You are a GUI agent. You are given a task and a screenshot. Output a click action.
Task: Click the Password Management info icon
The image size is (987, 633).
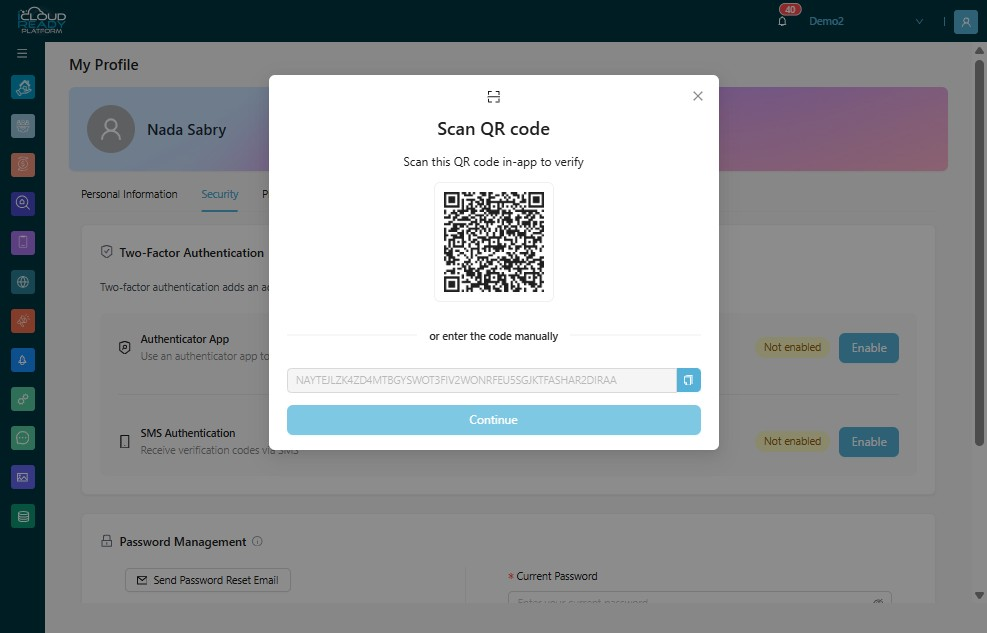[257, 541]
